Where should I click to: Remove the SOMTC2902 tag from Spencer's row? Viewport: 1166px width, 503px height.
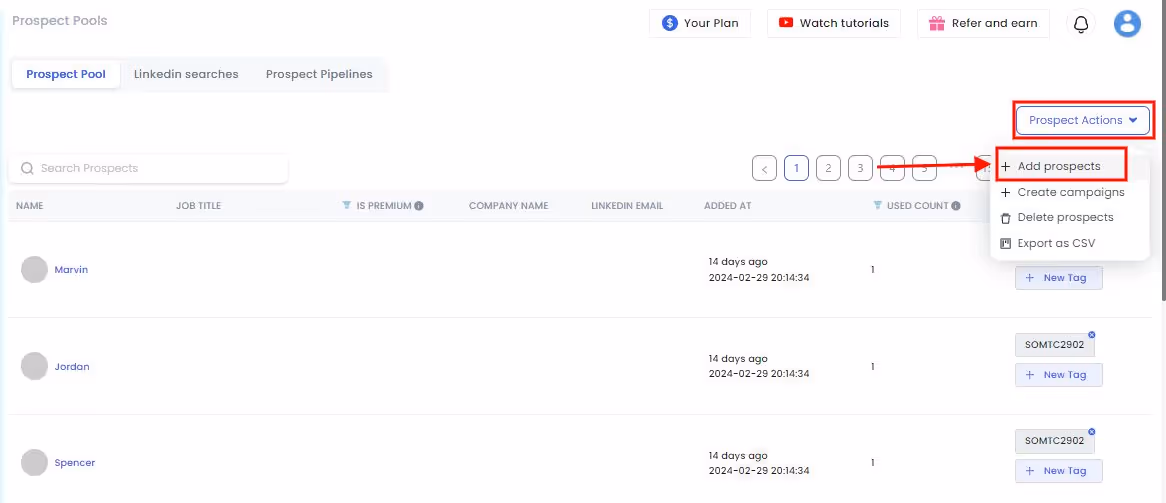[x=1092, y=432]
